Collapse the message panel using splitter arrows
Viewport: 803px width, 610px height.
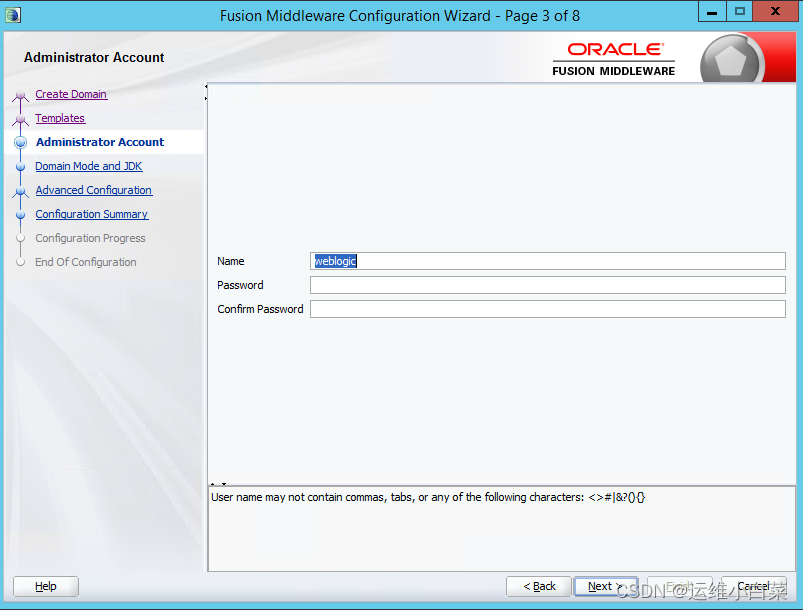[224, 483]
